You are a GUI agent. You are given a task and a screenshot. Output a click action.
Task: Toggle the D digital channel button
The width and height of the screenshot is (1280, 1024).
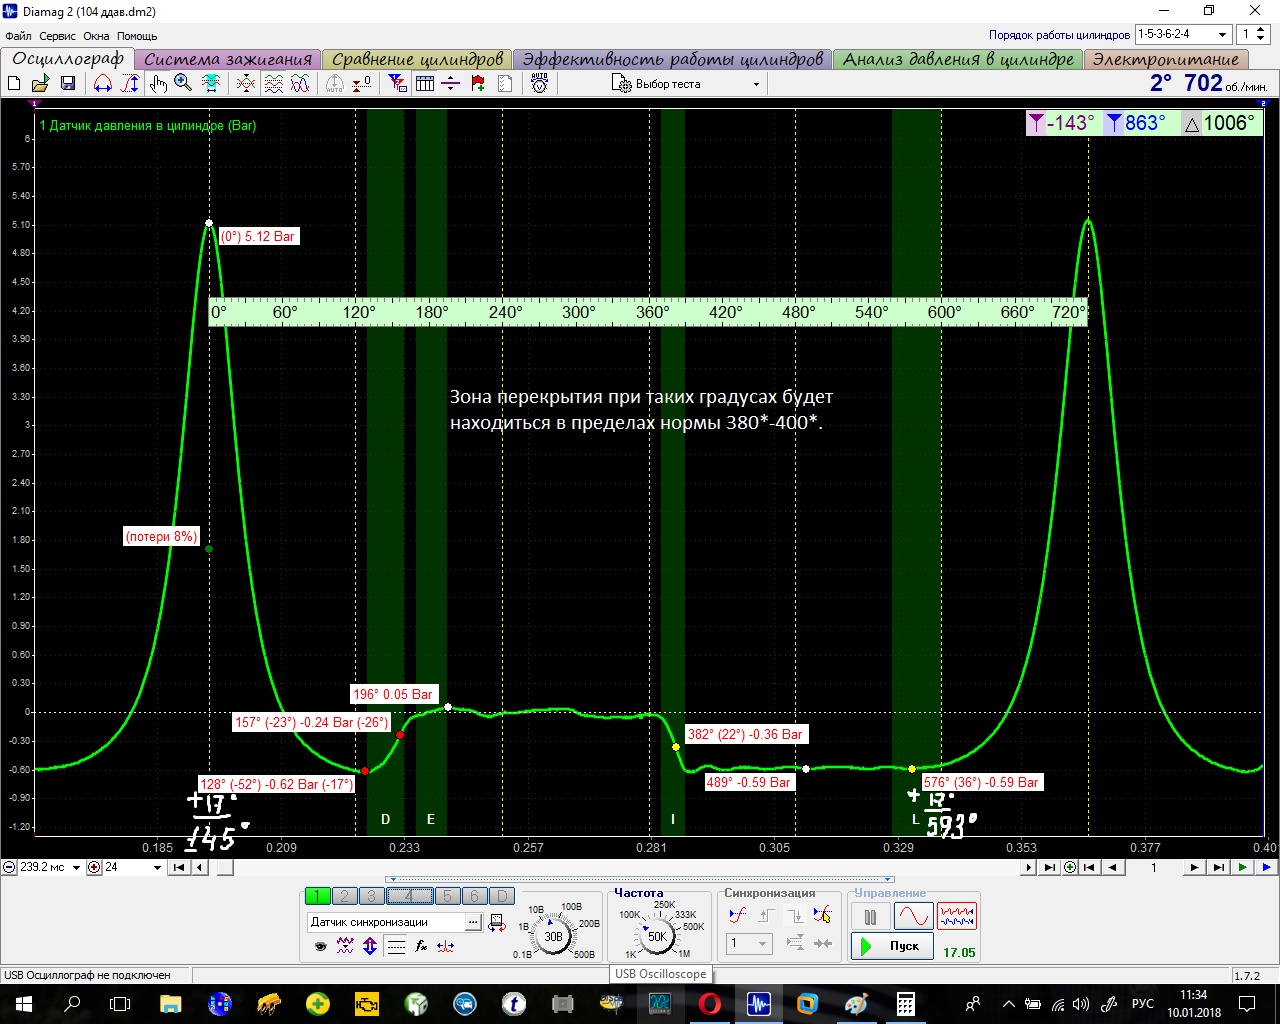502,896
